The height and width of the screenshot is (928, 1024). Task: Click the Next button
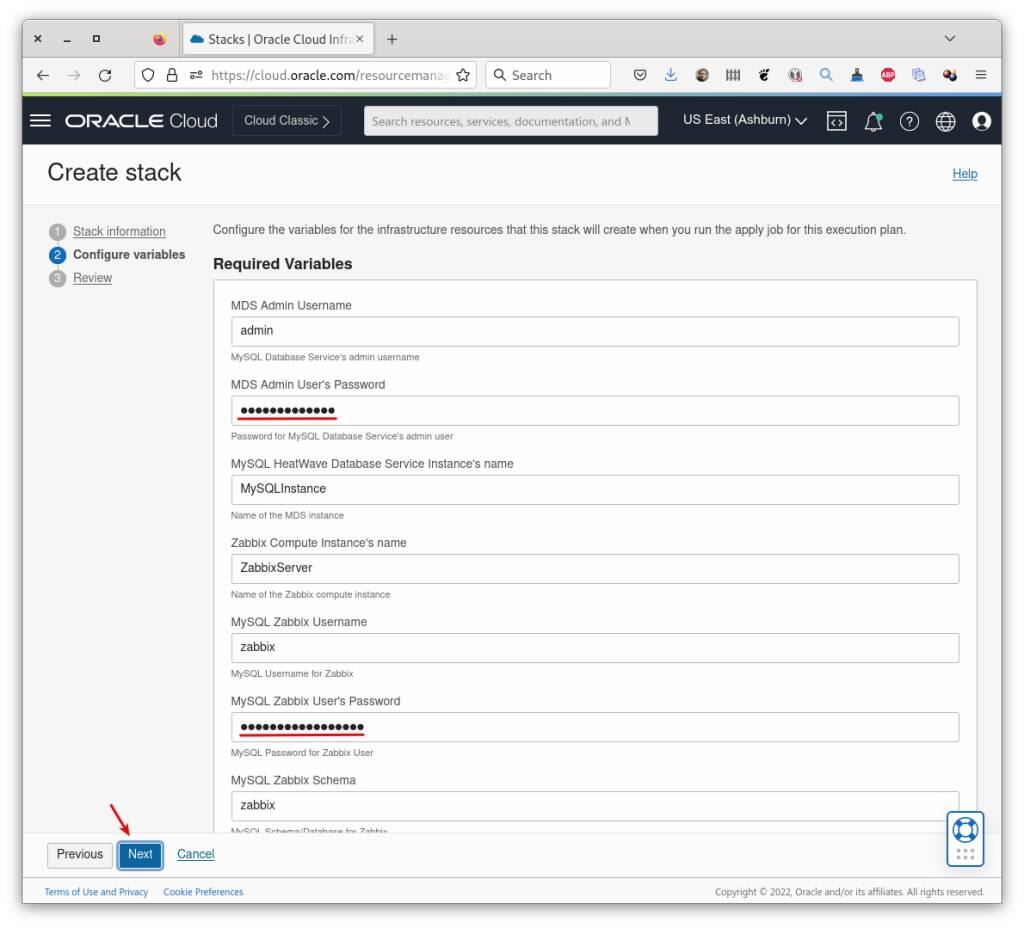coord(140,854)
